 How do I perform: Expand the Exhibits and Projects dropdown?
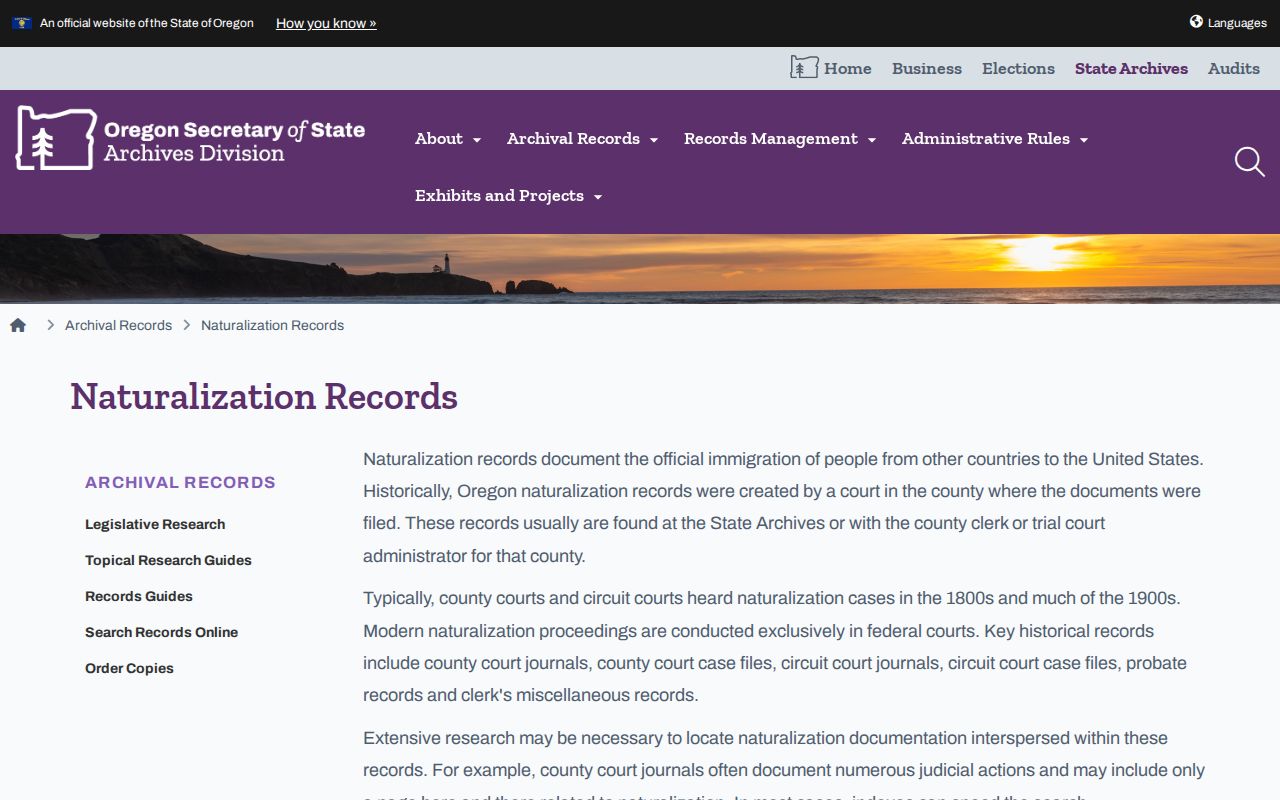tap(509, 196)
